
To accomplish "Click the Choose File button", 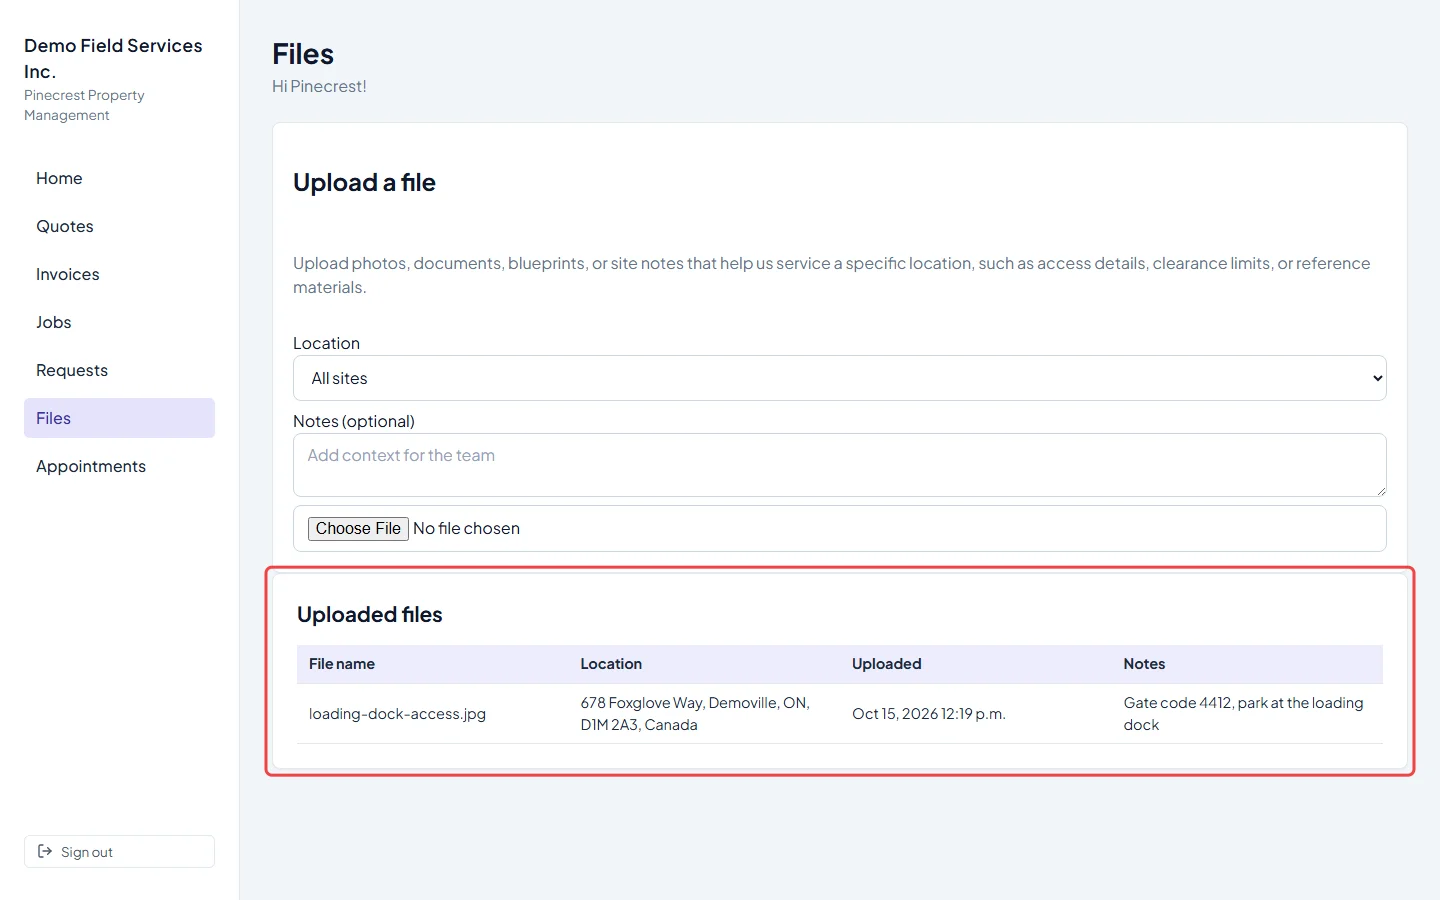I will pyautogui.click(x=358, y=528).
